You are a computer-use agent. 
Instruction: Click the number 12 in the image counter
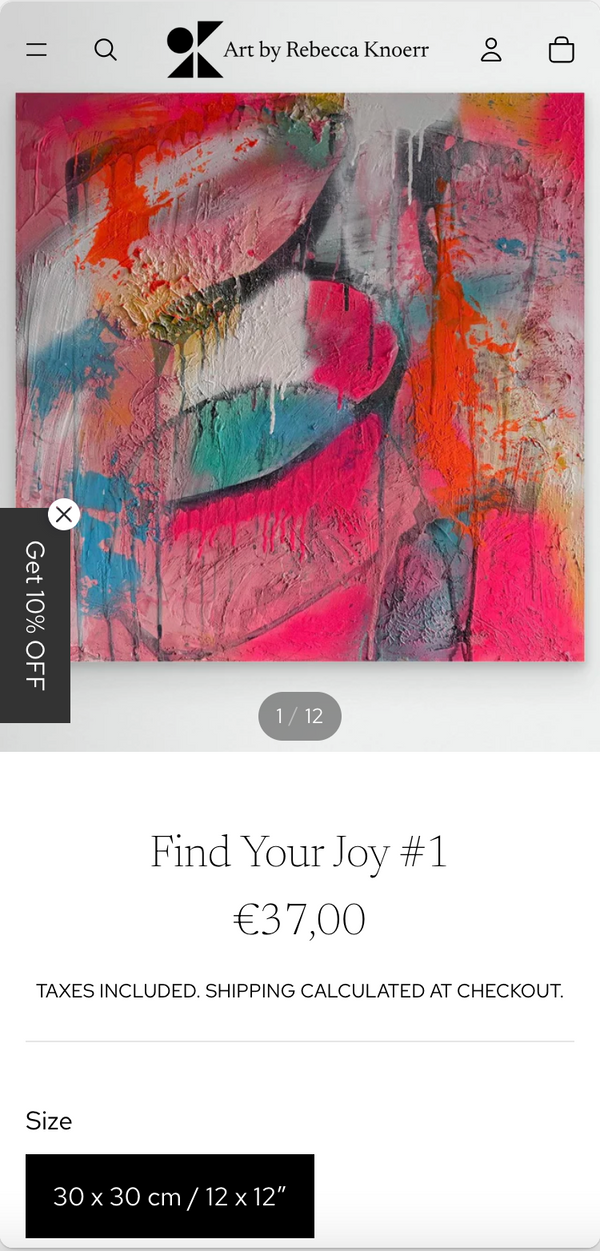(x=314, y=716)
